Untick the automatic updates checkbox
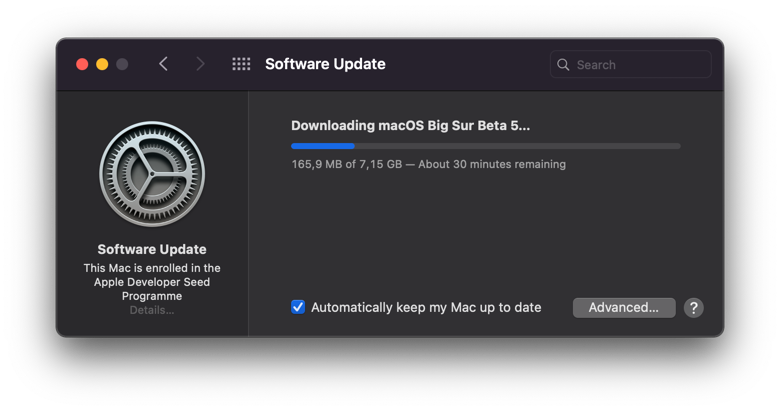780x411 pixels. 298,307
